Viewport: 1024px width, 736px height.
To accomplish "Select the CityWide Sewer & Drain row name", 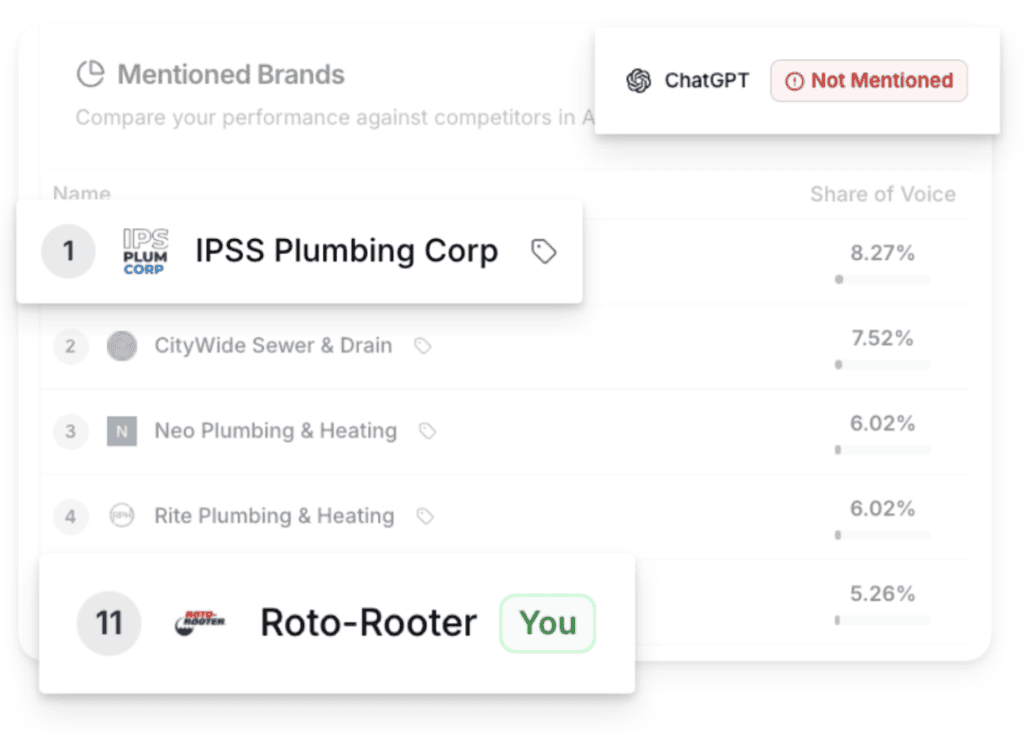I will point(272,346).
